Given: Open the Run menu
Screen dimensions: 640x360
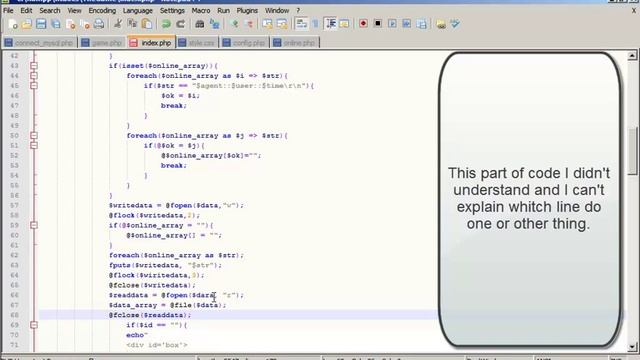Looking at the screenshot, I should [x=223, y=11].
